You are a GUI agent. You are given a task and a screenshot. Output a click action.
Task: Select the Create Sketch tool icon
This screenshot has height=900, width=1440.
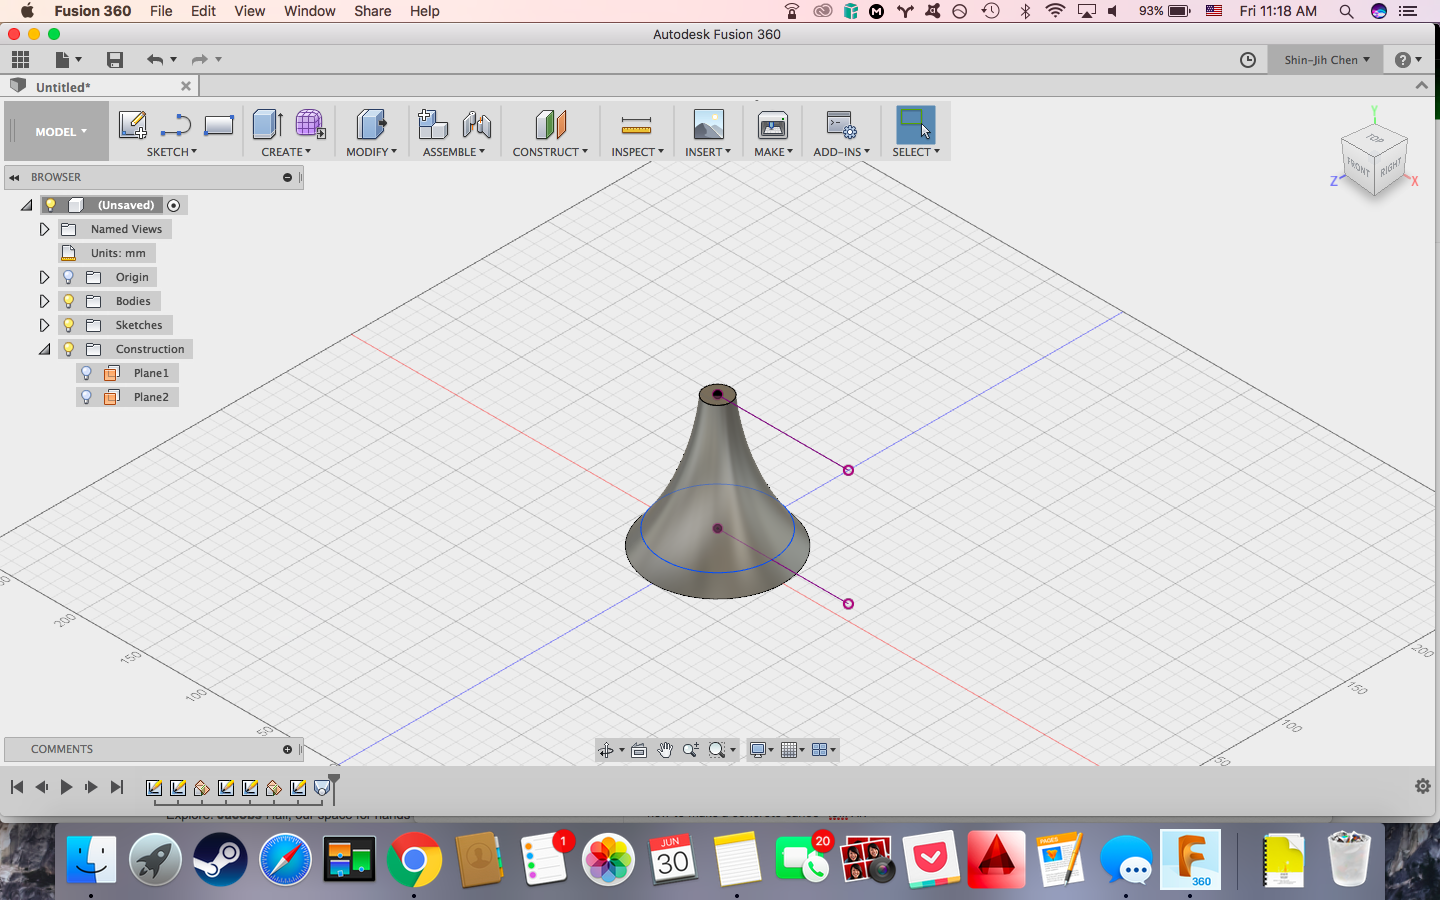coord(133,125)
